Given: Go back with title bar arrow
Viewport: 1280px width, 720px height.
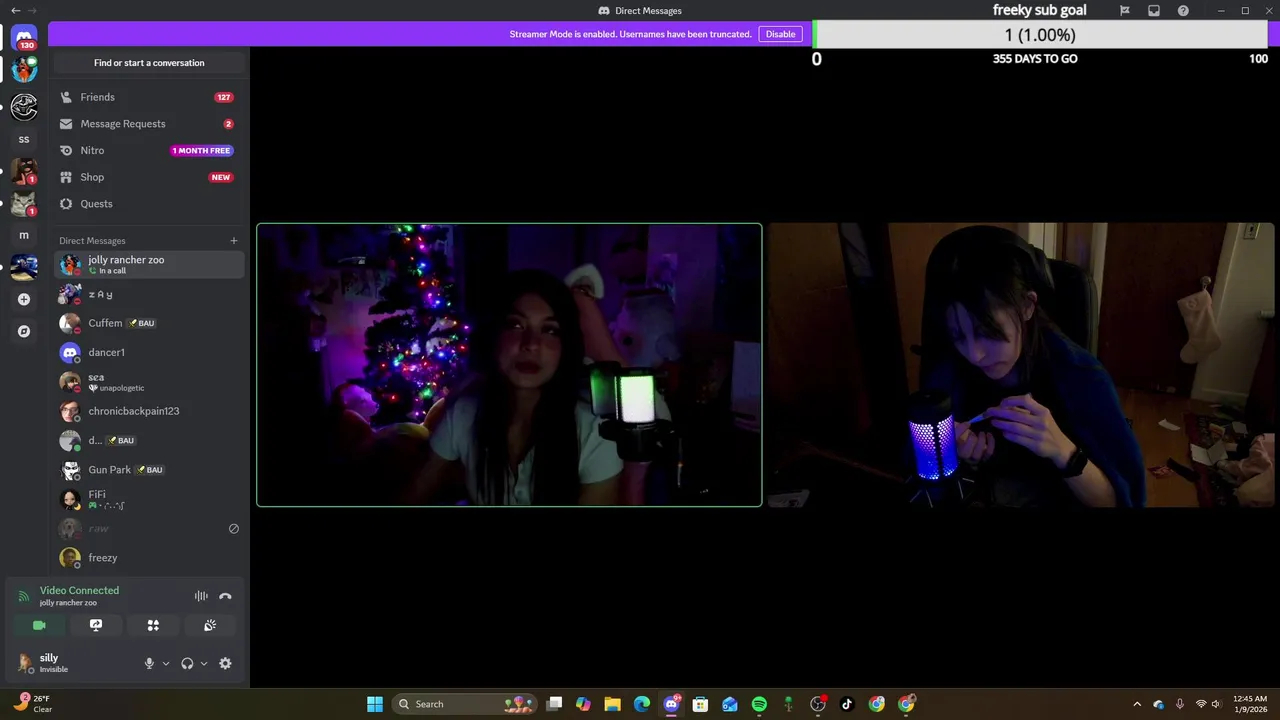Looking at the screenshot, I should 15,10.
